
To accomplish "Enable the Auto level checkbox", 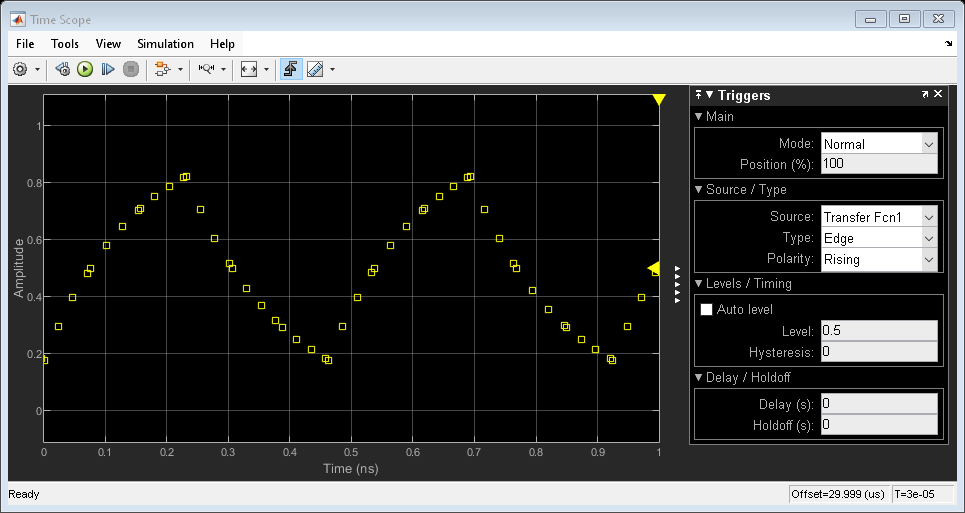I will (708, 310).
